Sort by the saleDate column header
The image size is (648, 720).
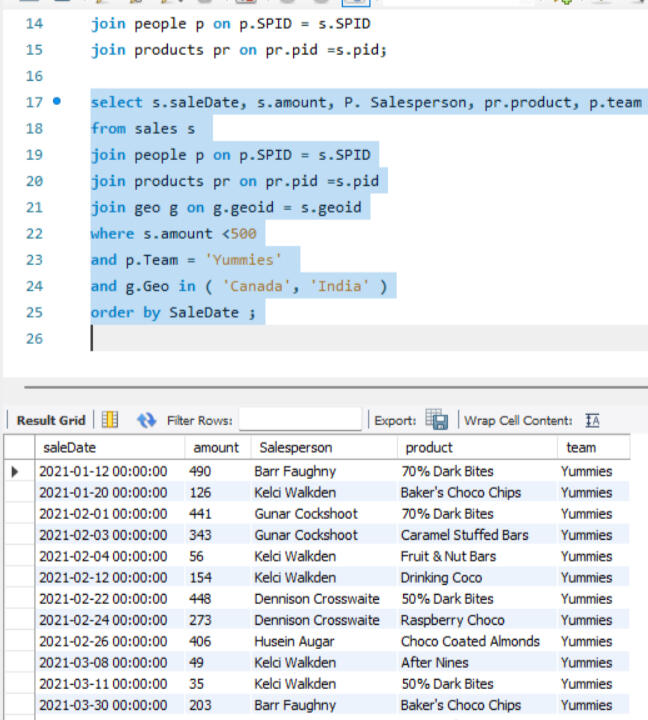click(x=70, y=447)
